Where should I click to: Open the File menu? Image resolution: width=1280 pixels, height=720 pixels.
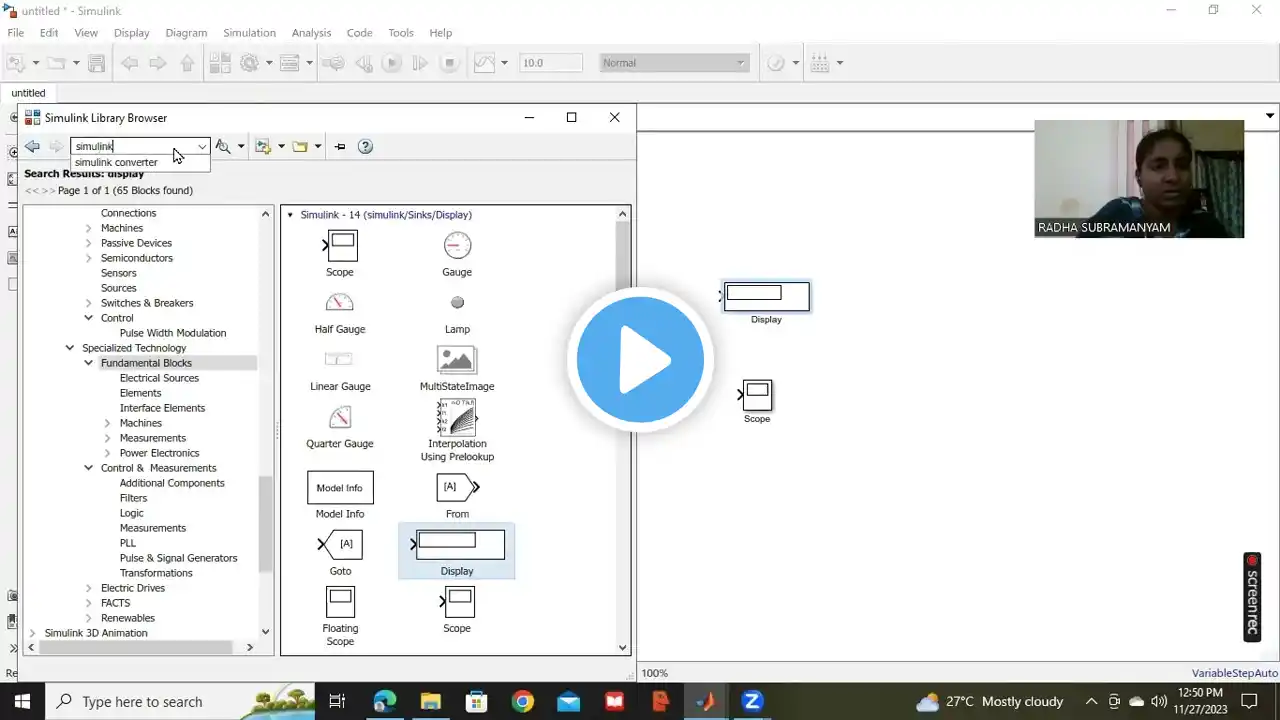[x=16, y=33]
